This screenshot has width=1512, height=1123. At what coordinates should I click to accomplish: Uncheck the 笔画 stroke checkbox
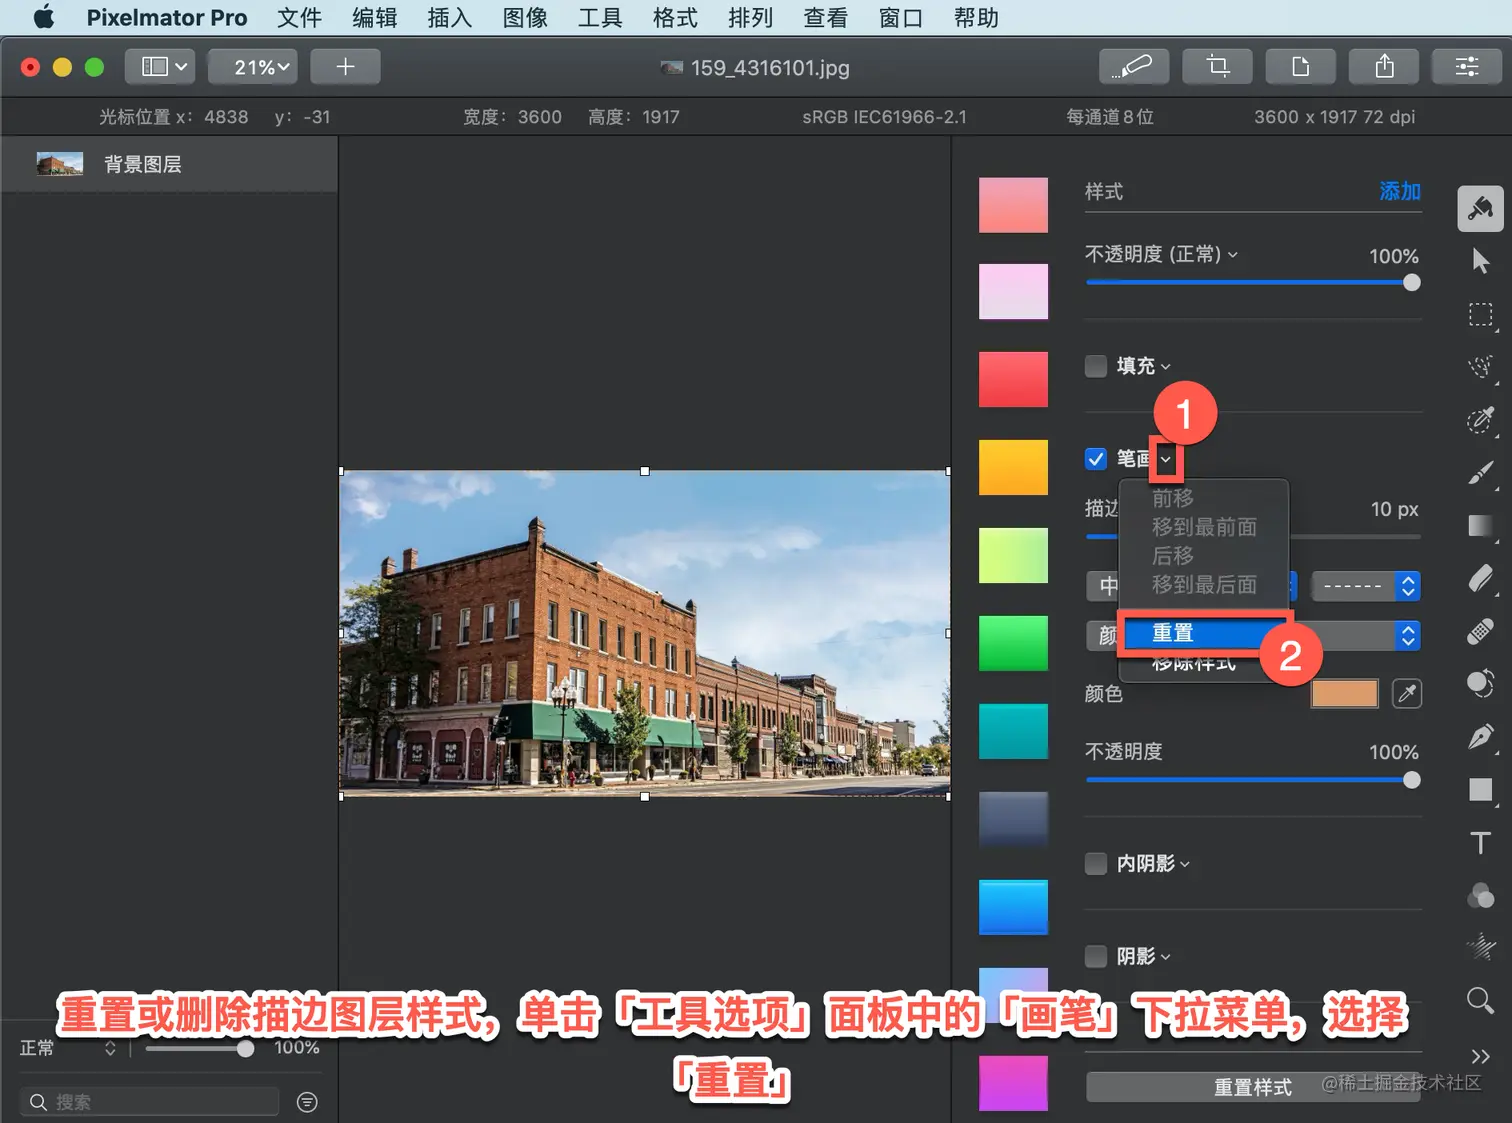click(x=1096, y=459)
